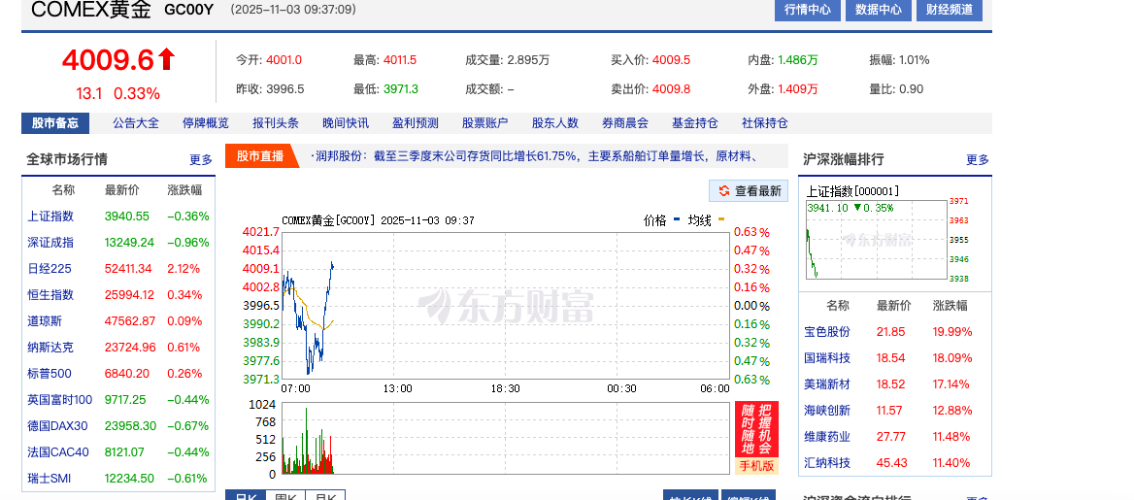Open the 法国CAC40 index link
This screenshot has width=1134, height=500.
[59, 452]
